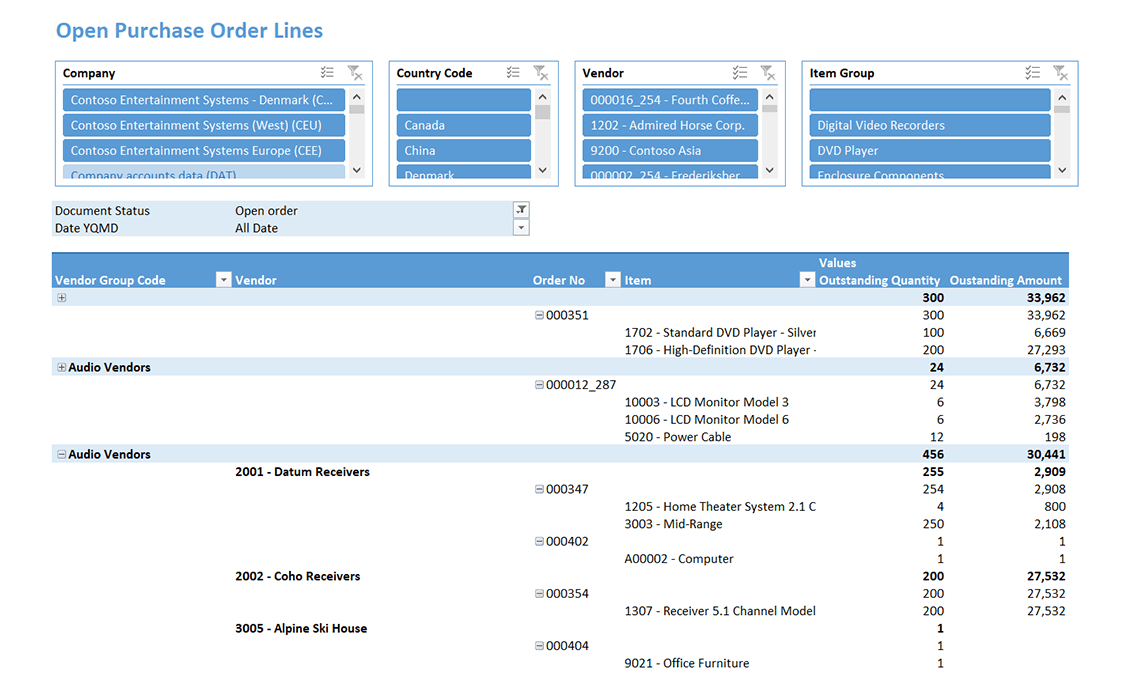Viewport: 1140px width, 687px height.
Task: Collapse order 000351
Action: tap(539, 316)
